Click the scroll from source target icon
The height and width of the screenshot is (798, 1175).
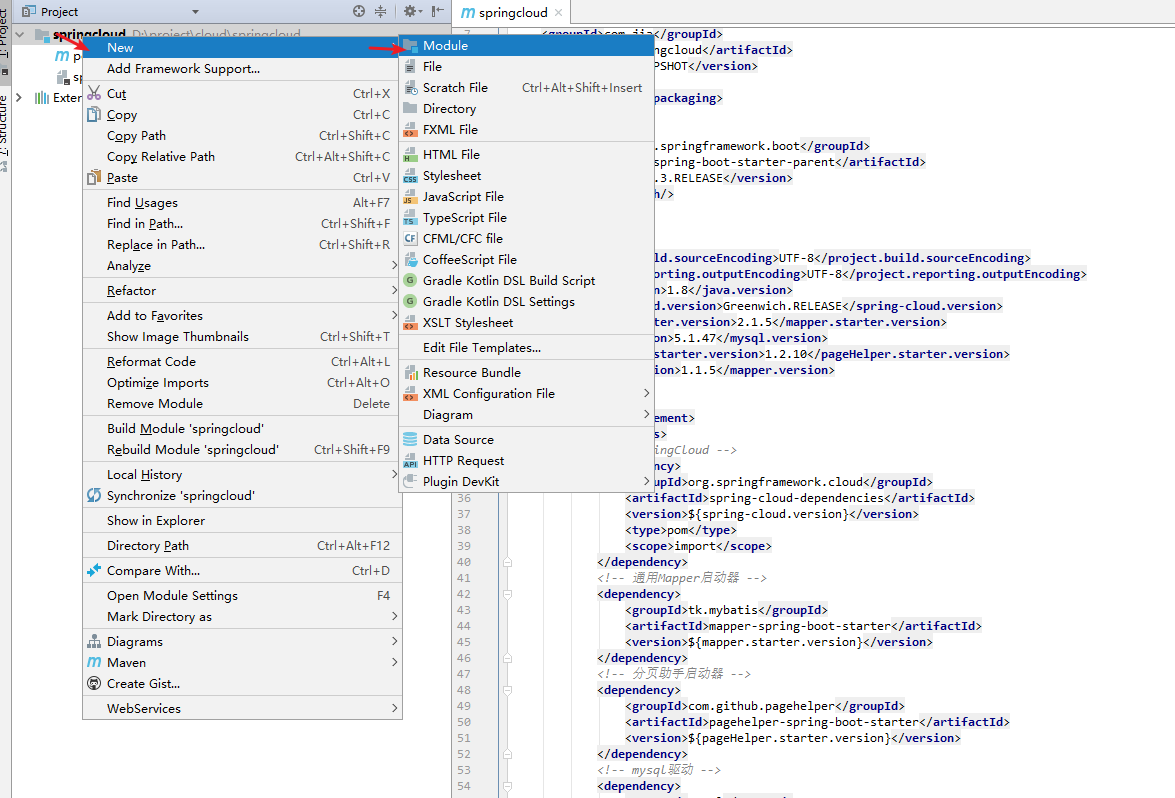tap(359, 11)
